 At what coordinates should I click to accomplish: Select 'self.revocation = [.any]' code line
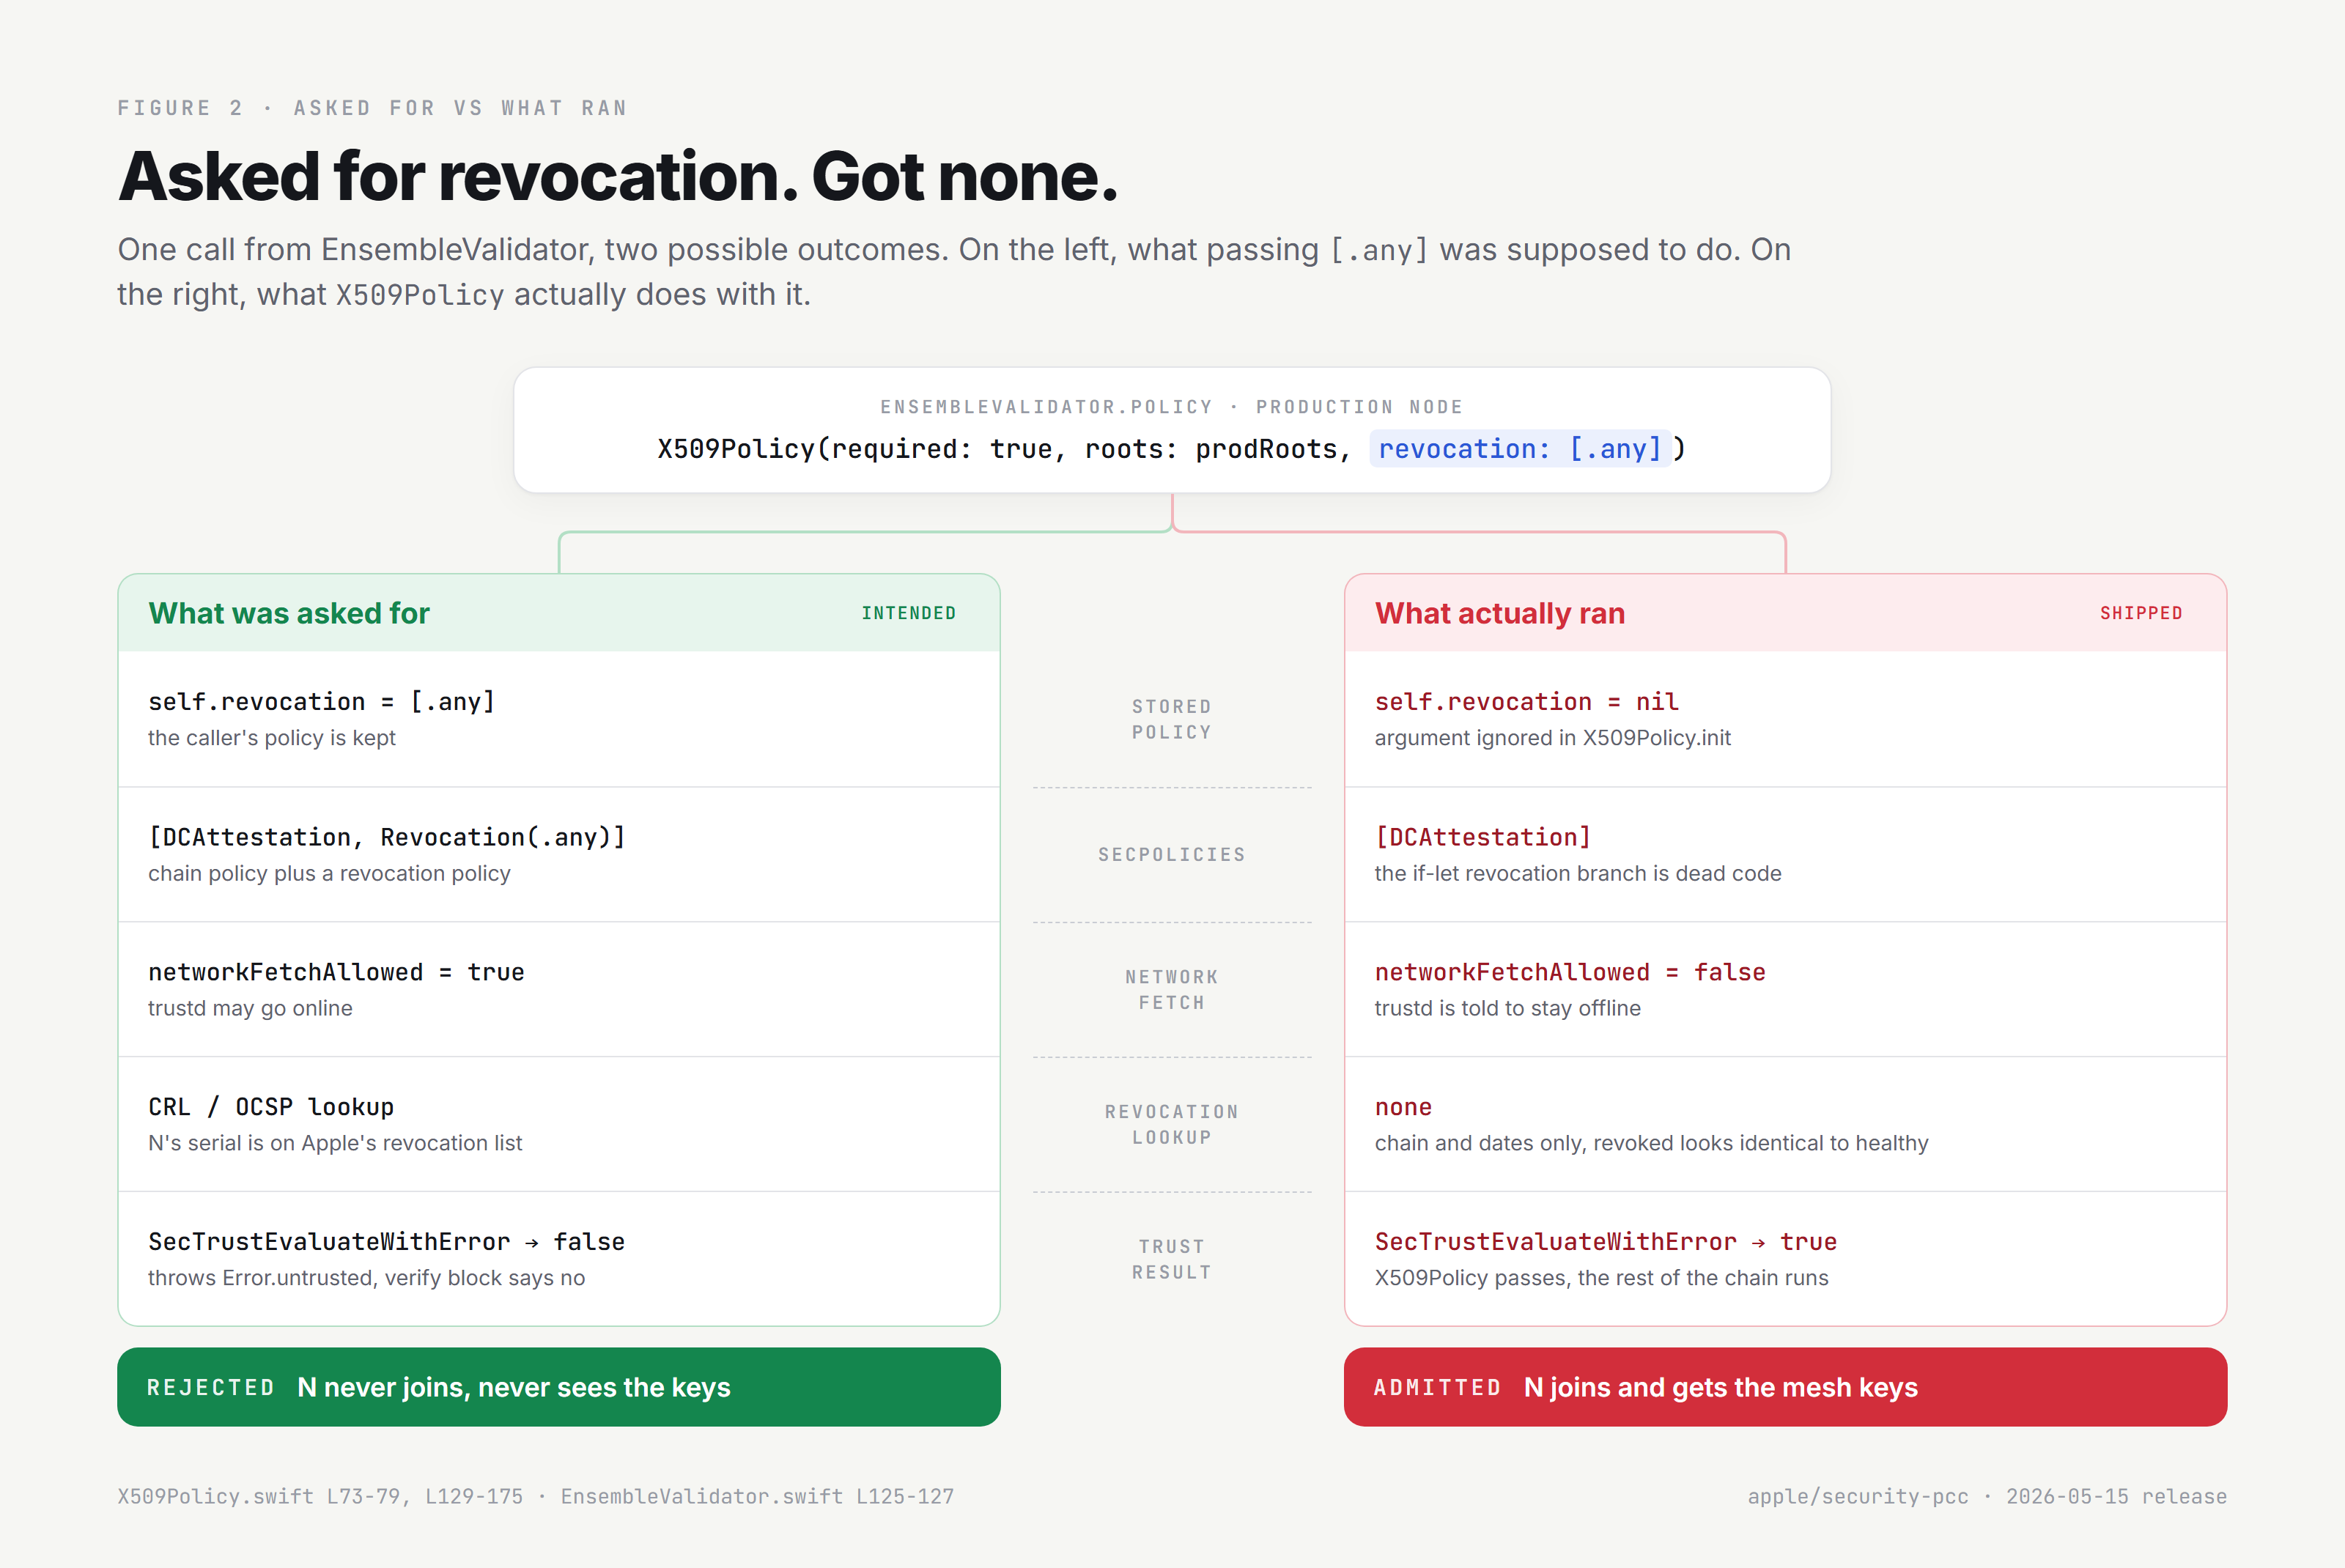(322, 702)
